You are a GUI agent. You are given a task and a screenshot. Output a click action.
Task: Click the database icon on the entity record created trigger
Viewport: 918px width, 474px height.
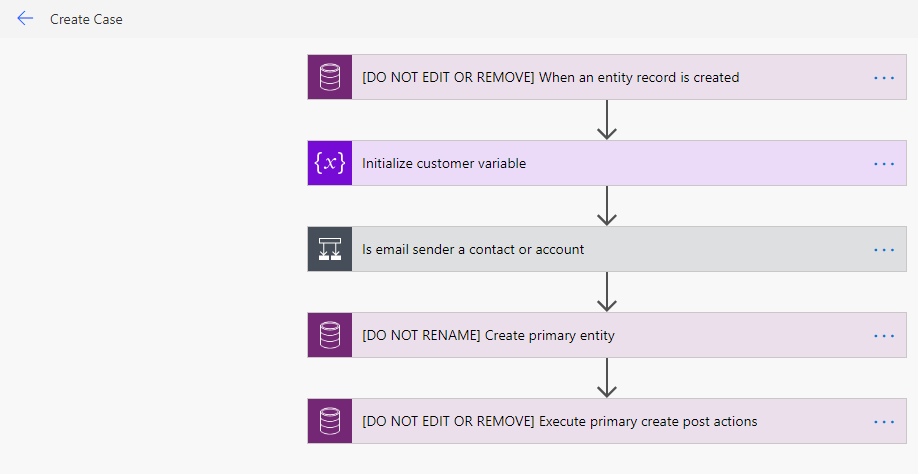329,77
